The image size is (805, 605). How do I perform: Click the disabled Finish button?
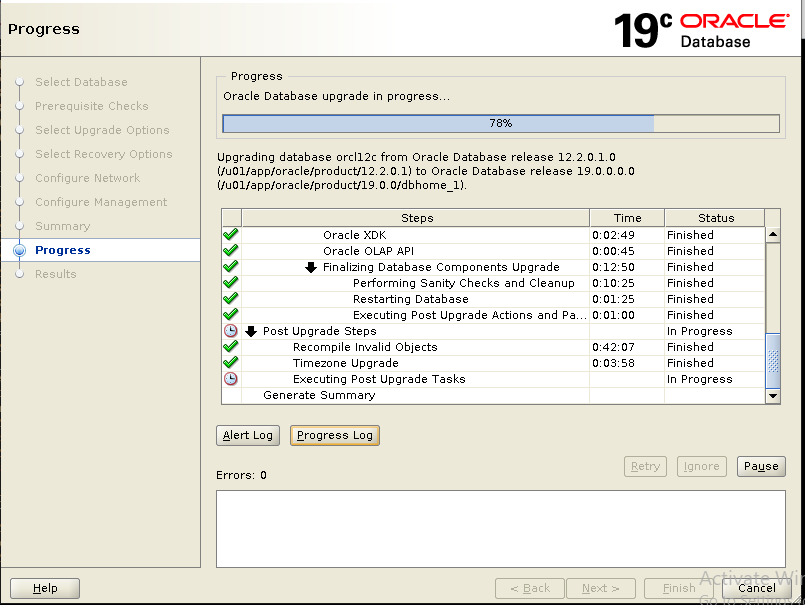point(679,589)
